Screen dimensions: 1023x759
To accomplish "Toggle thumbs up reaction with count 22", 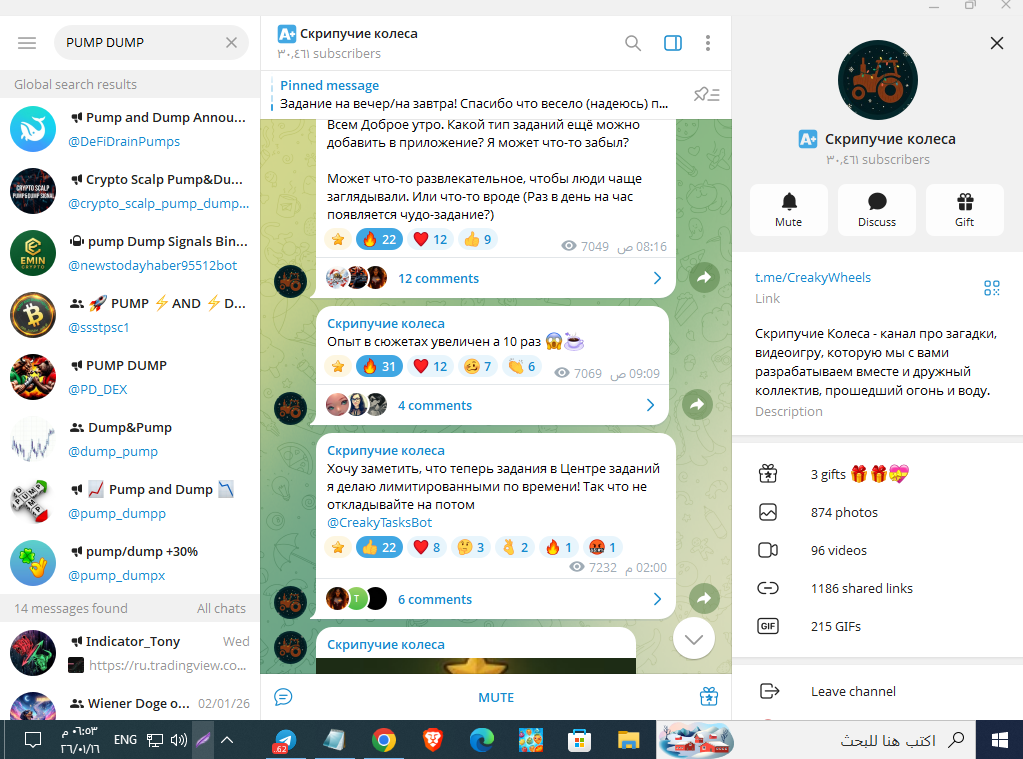I will (x=379, y=547).
